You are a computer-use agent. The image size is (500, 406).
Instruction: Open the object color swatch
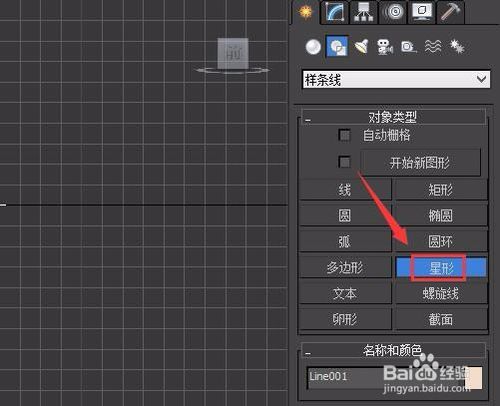coord(473,378)
